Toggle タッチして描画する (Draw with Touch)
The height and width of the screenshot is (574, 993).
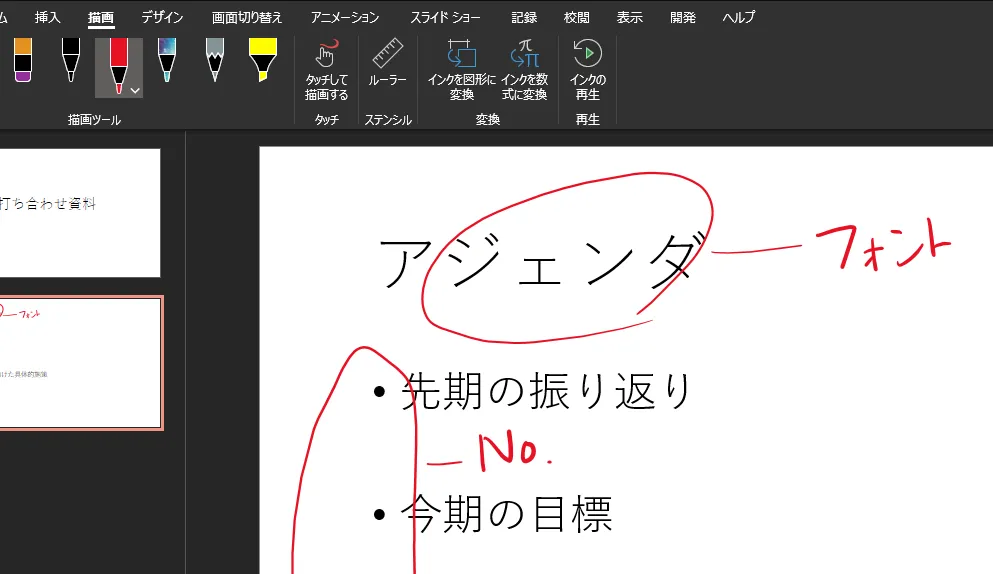[x=326, y=71]
